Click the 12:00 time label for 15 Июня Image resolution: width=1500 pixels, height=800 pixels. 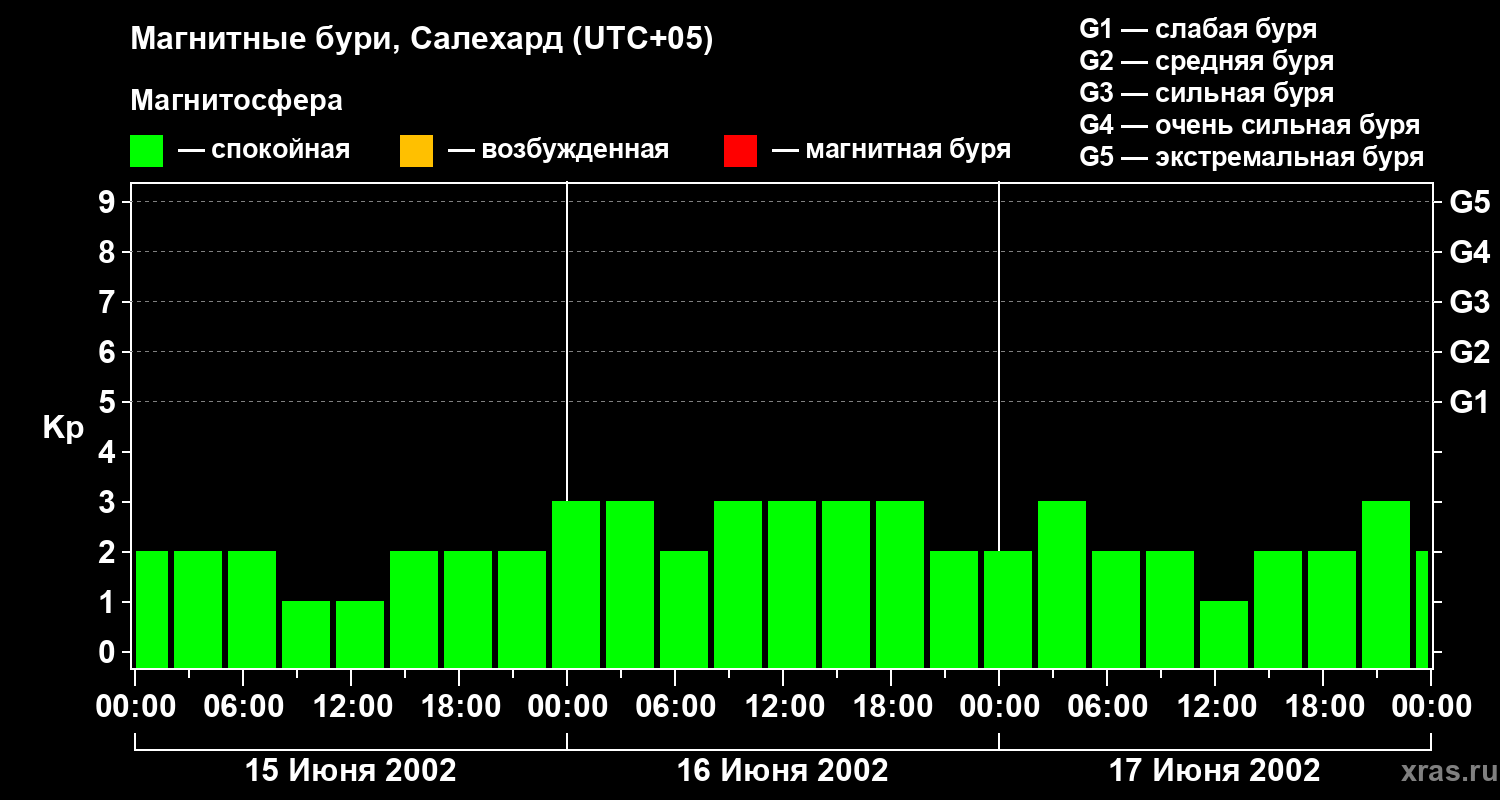pos(351,707)
